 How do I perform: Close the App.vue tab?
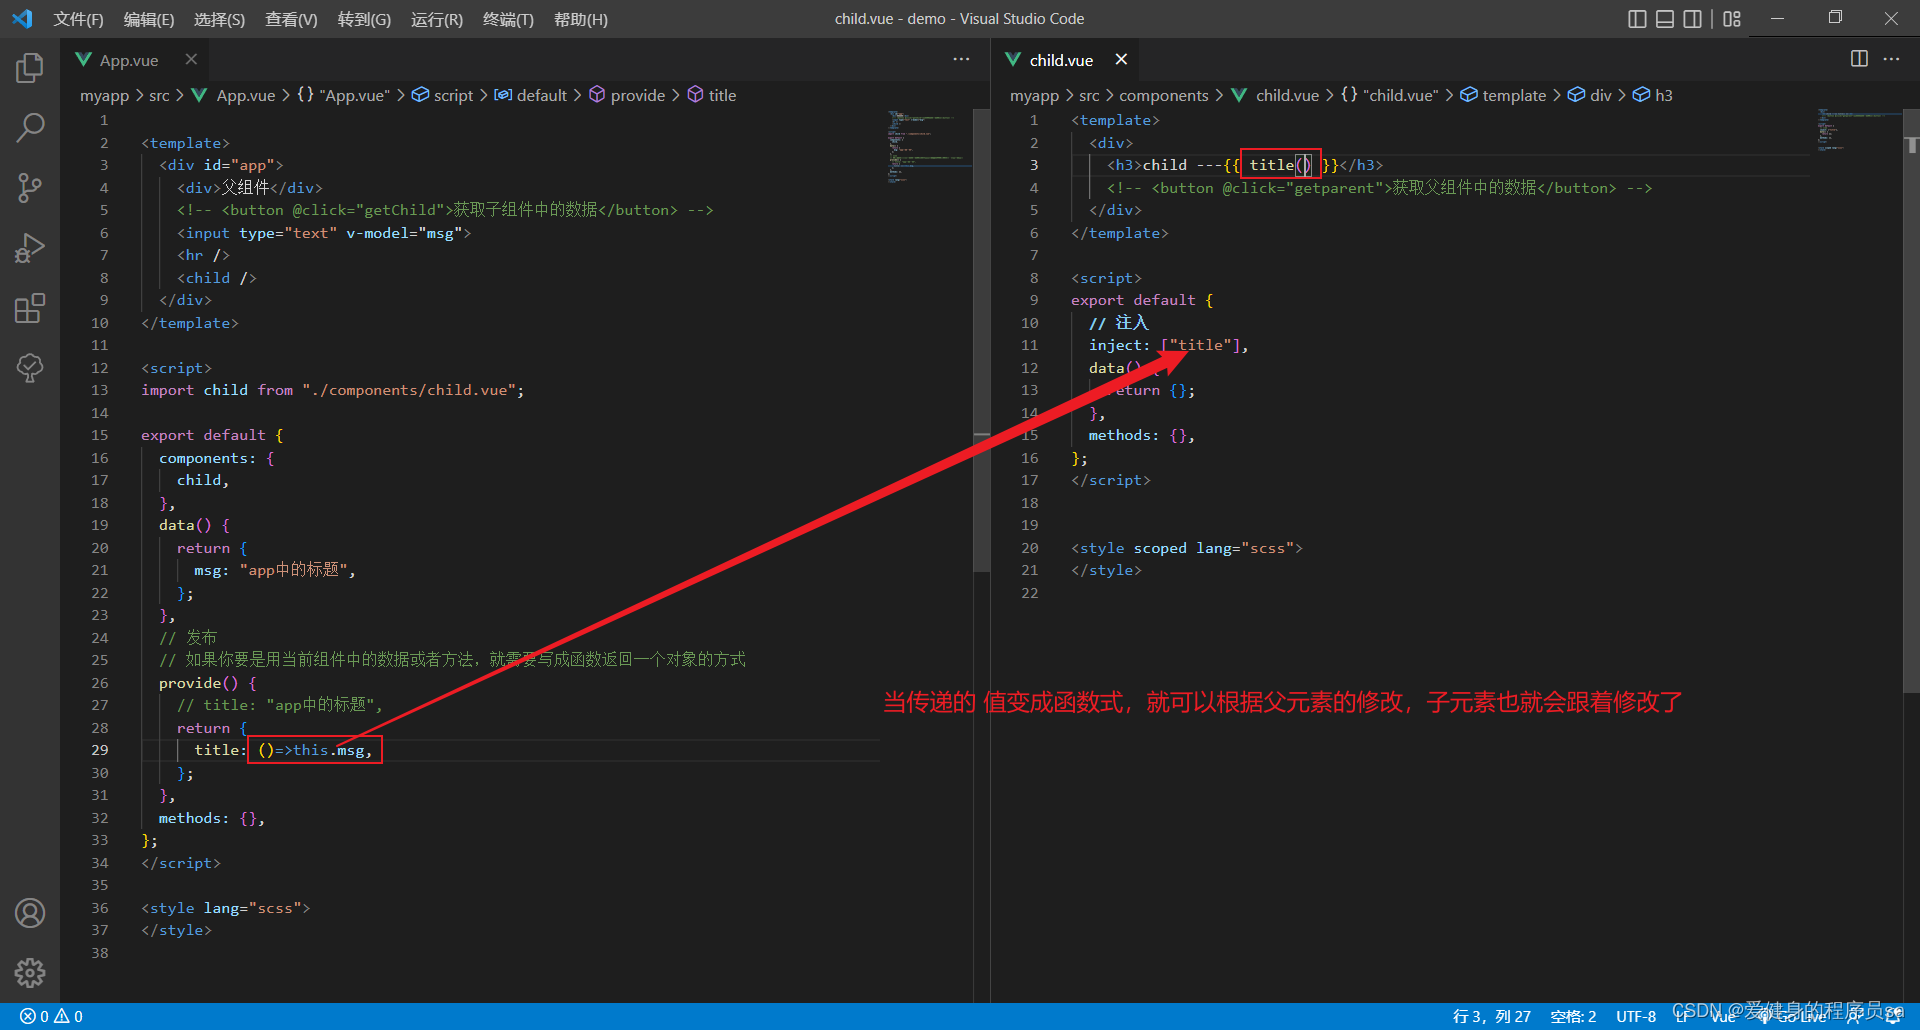click(x=191, y=59)
